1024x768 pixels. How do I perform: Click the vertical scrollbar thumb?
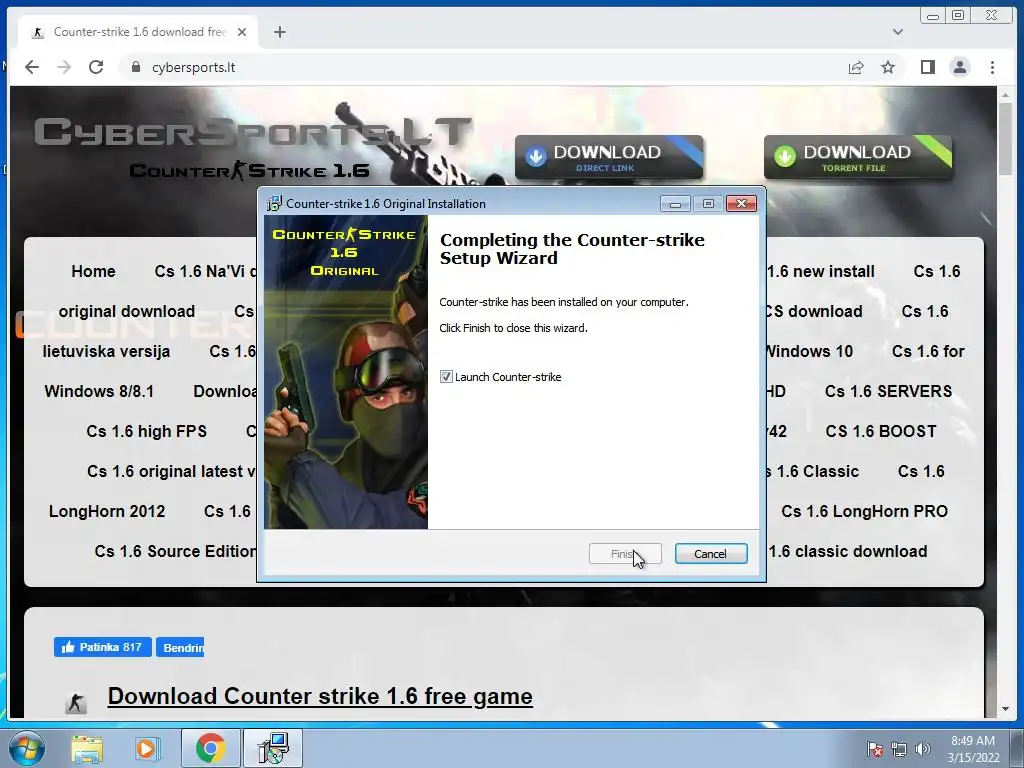pos(1005,138)
